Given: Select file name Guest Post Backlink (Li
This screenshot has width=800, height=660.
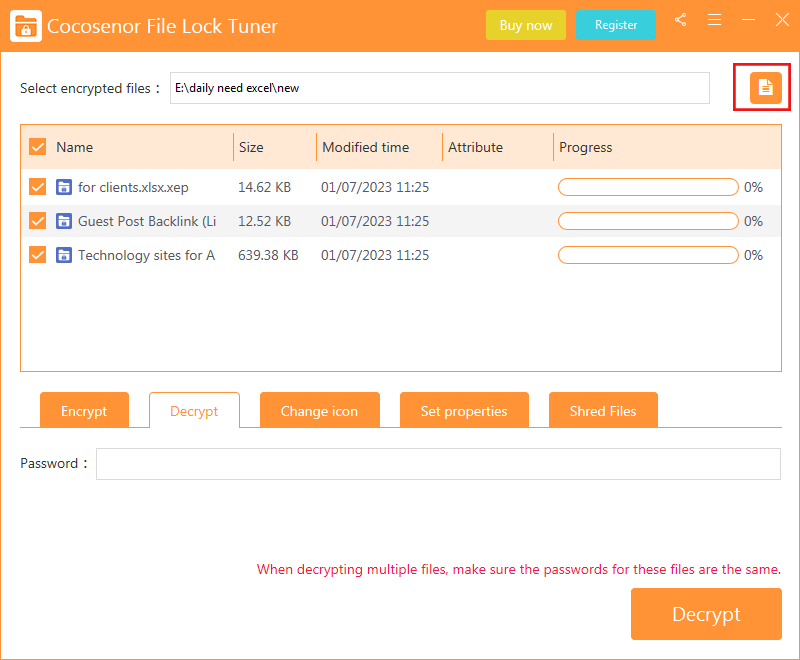Looking at the screenshot, I should point(147,221).
